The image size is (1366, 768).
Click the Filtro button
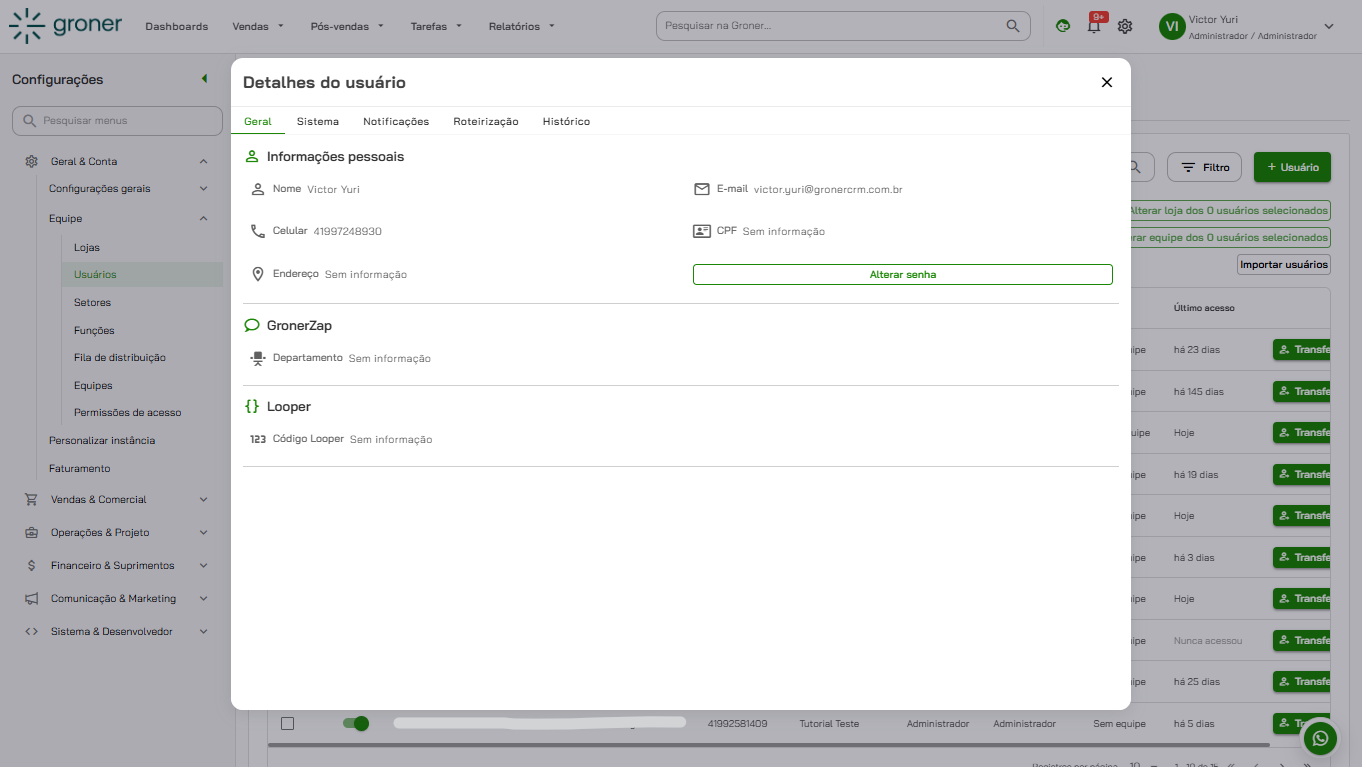[1205, 167]
